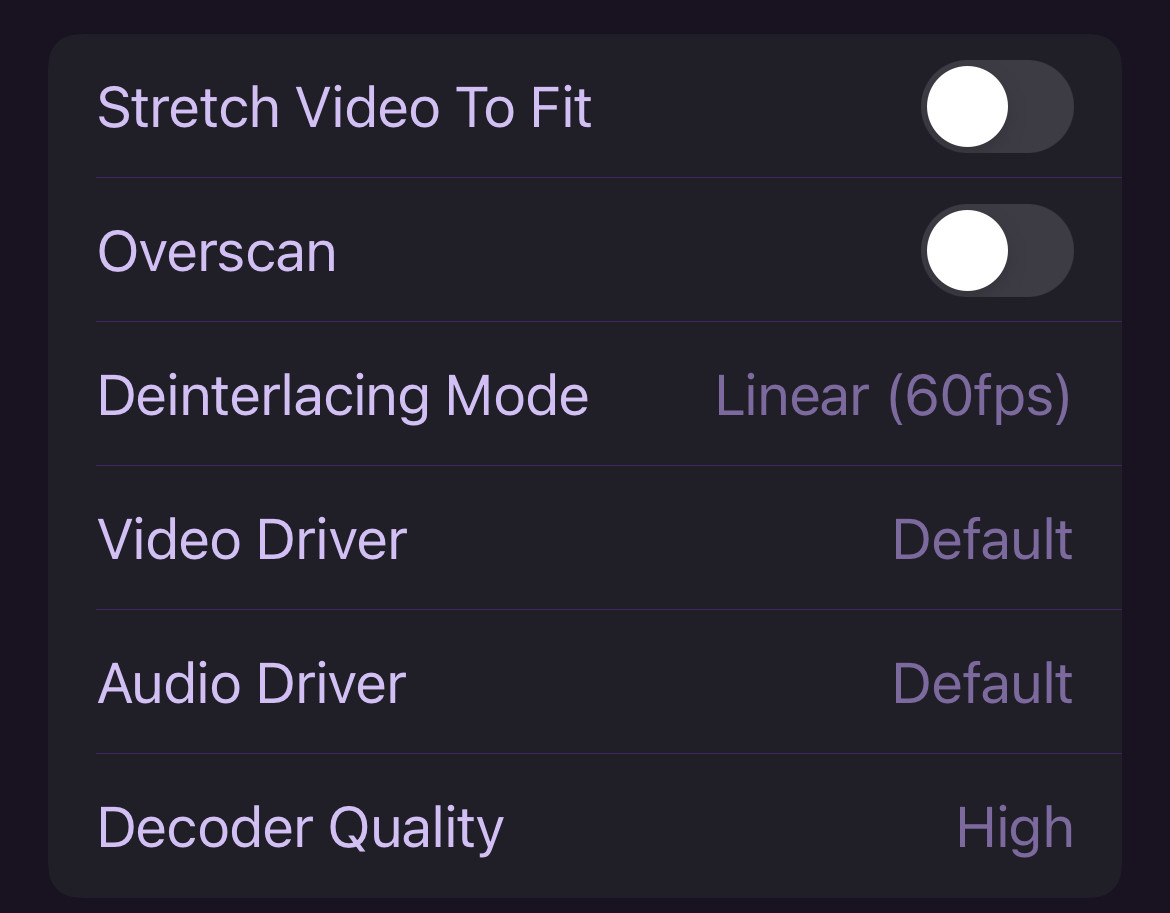Turn on the Overscan toggle
This screenshot has height=913, width=1170.
coord(996,251)
